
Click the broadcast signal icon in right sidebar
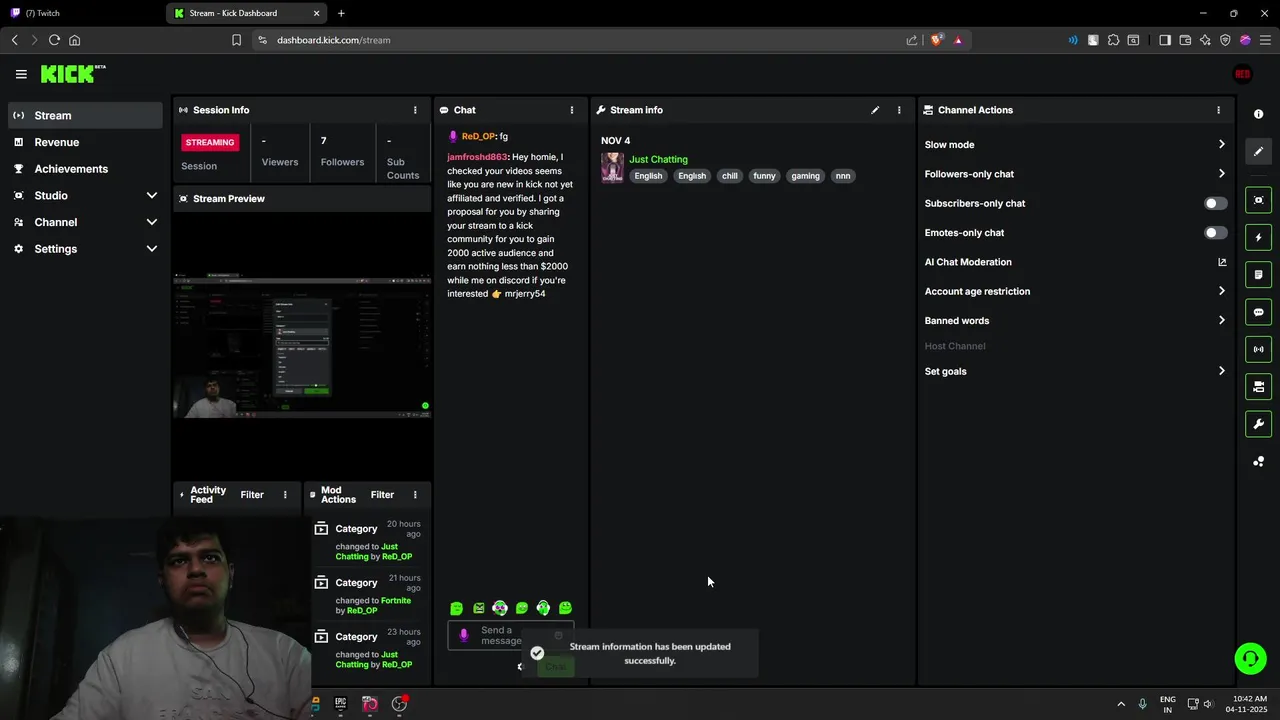click(1258, 349)
